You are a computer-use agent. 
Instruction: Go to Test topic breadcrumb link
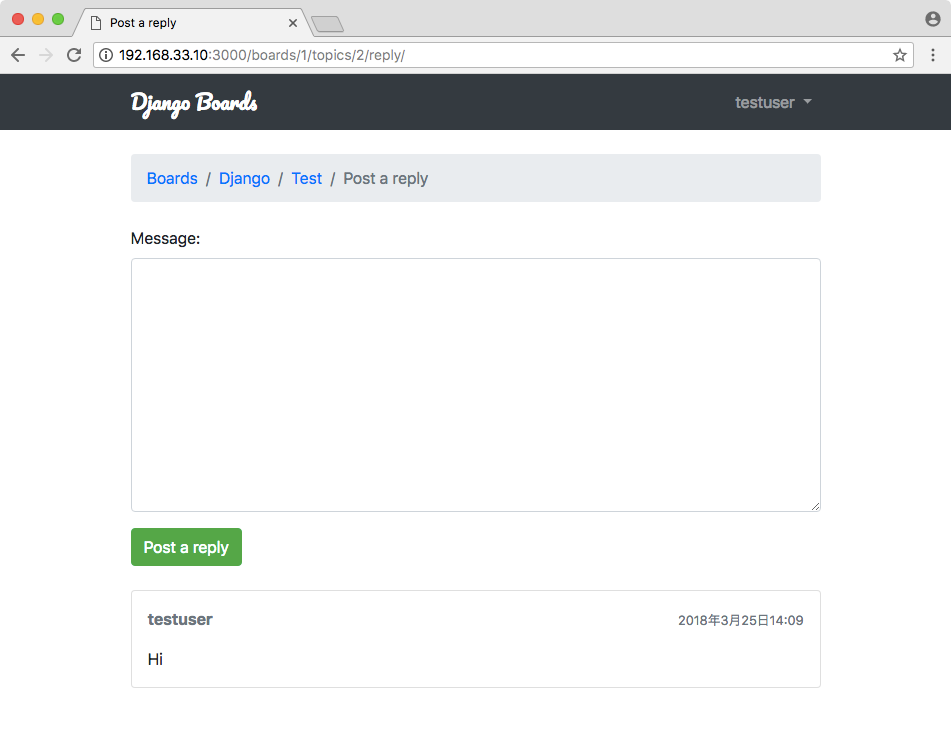(x=307, y=178)
